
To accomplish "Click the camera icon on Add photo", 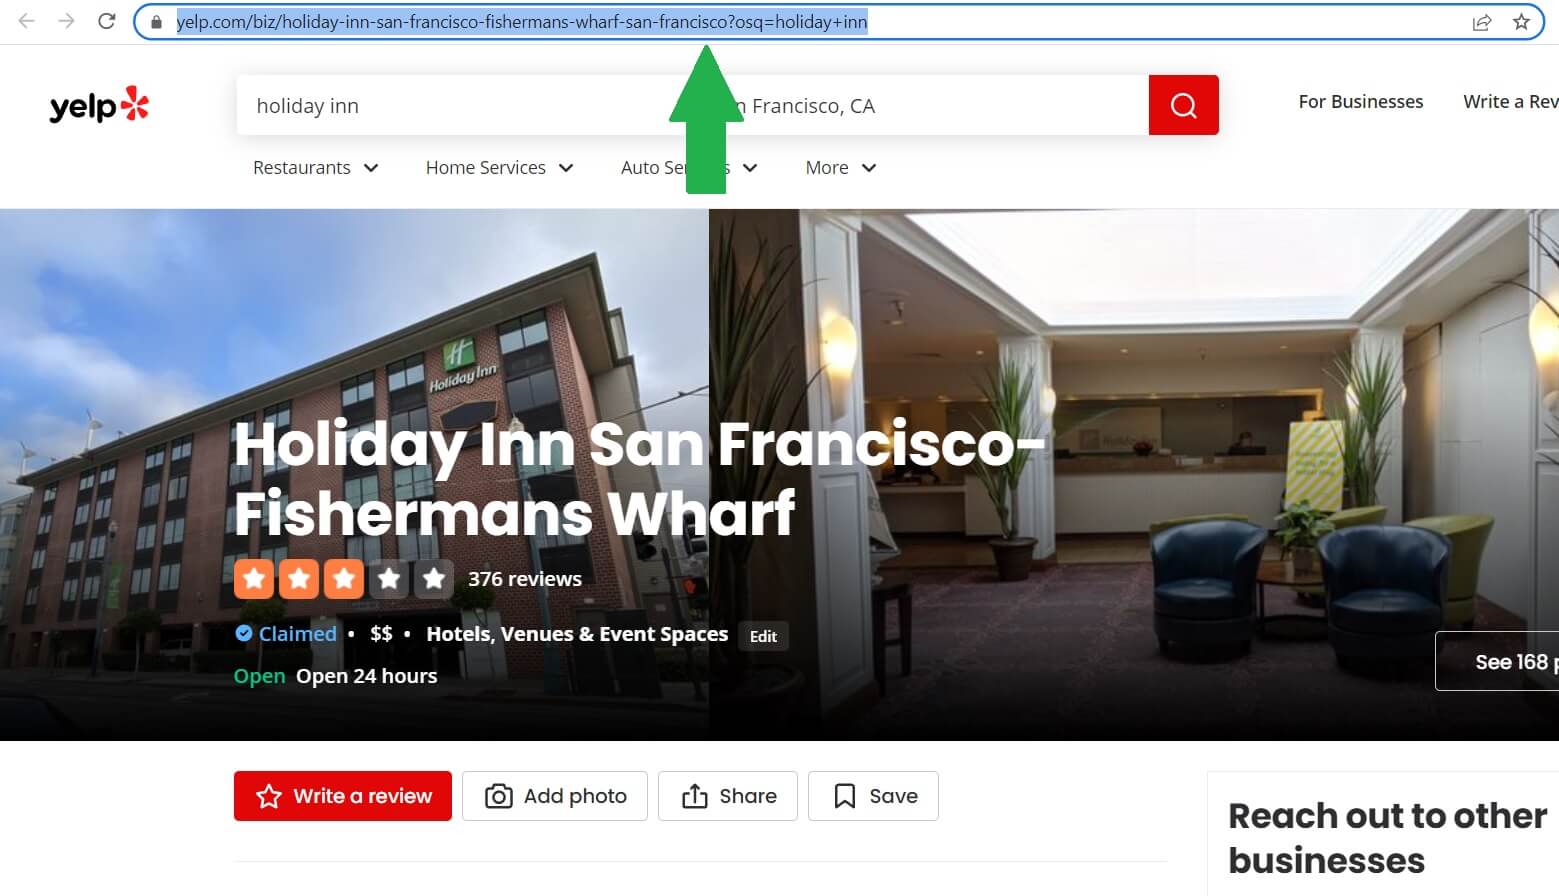I will pyautogui.click(x=498, y=796).
